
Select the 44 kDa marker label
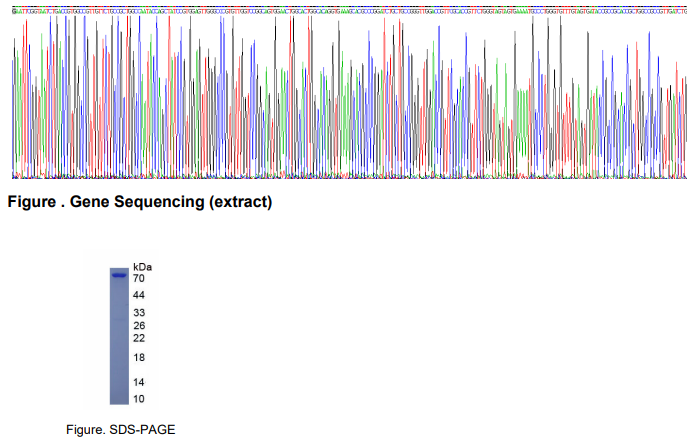139,296
